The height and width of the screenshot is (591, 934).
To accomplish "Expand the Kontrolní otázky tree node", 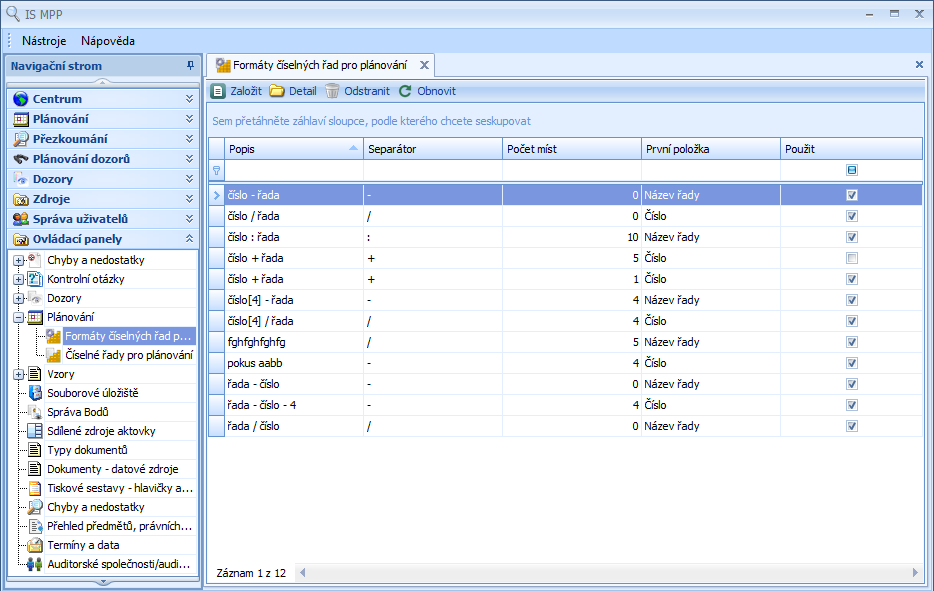I will click(18, 279).
